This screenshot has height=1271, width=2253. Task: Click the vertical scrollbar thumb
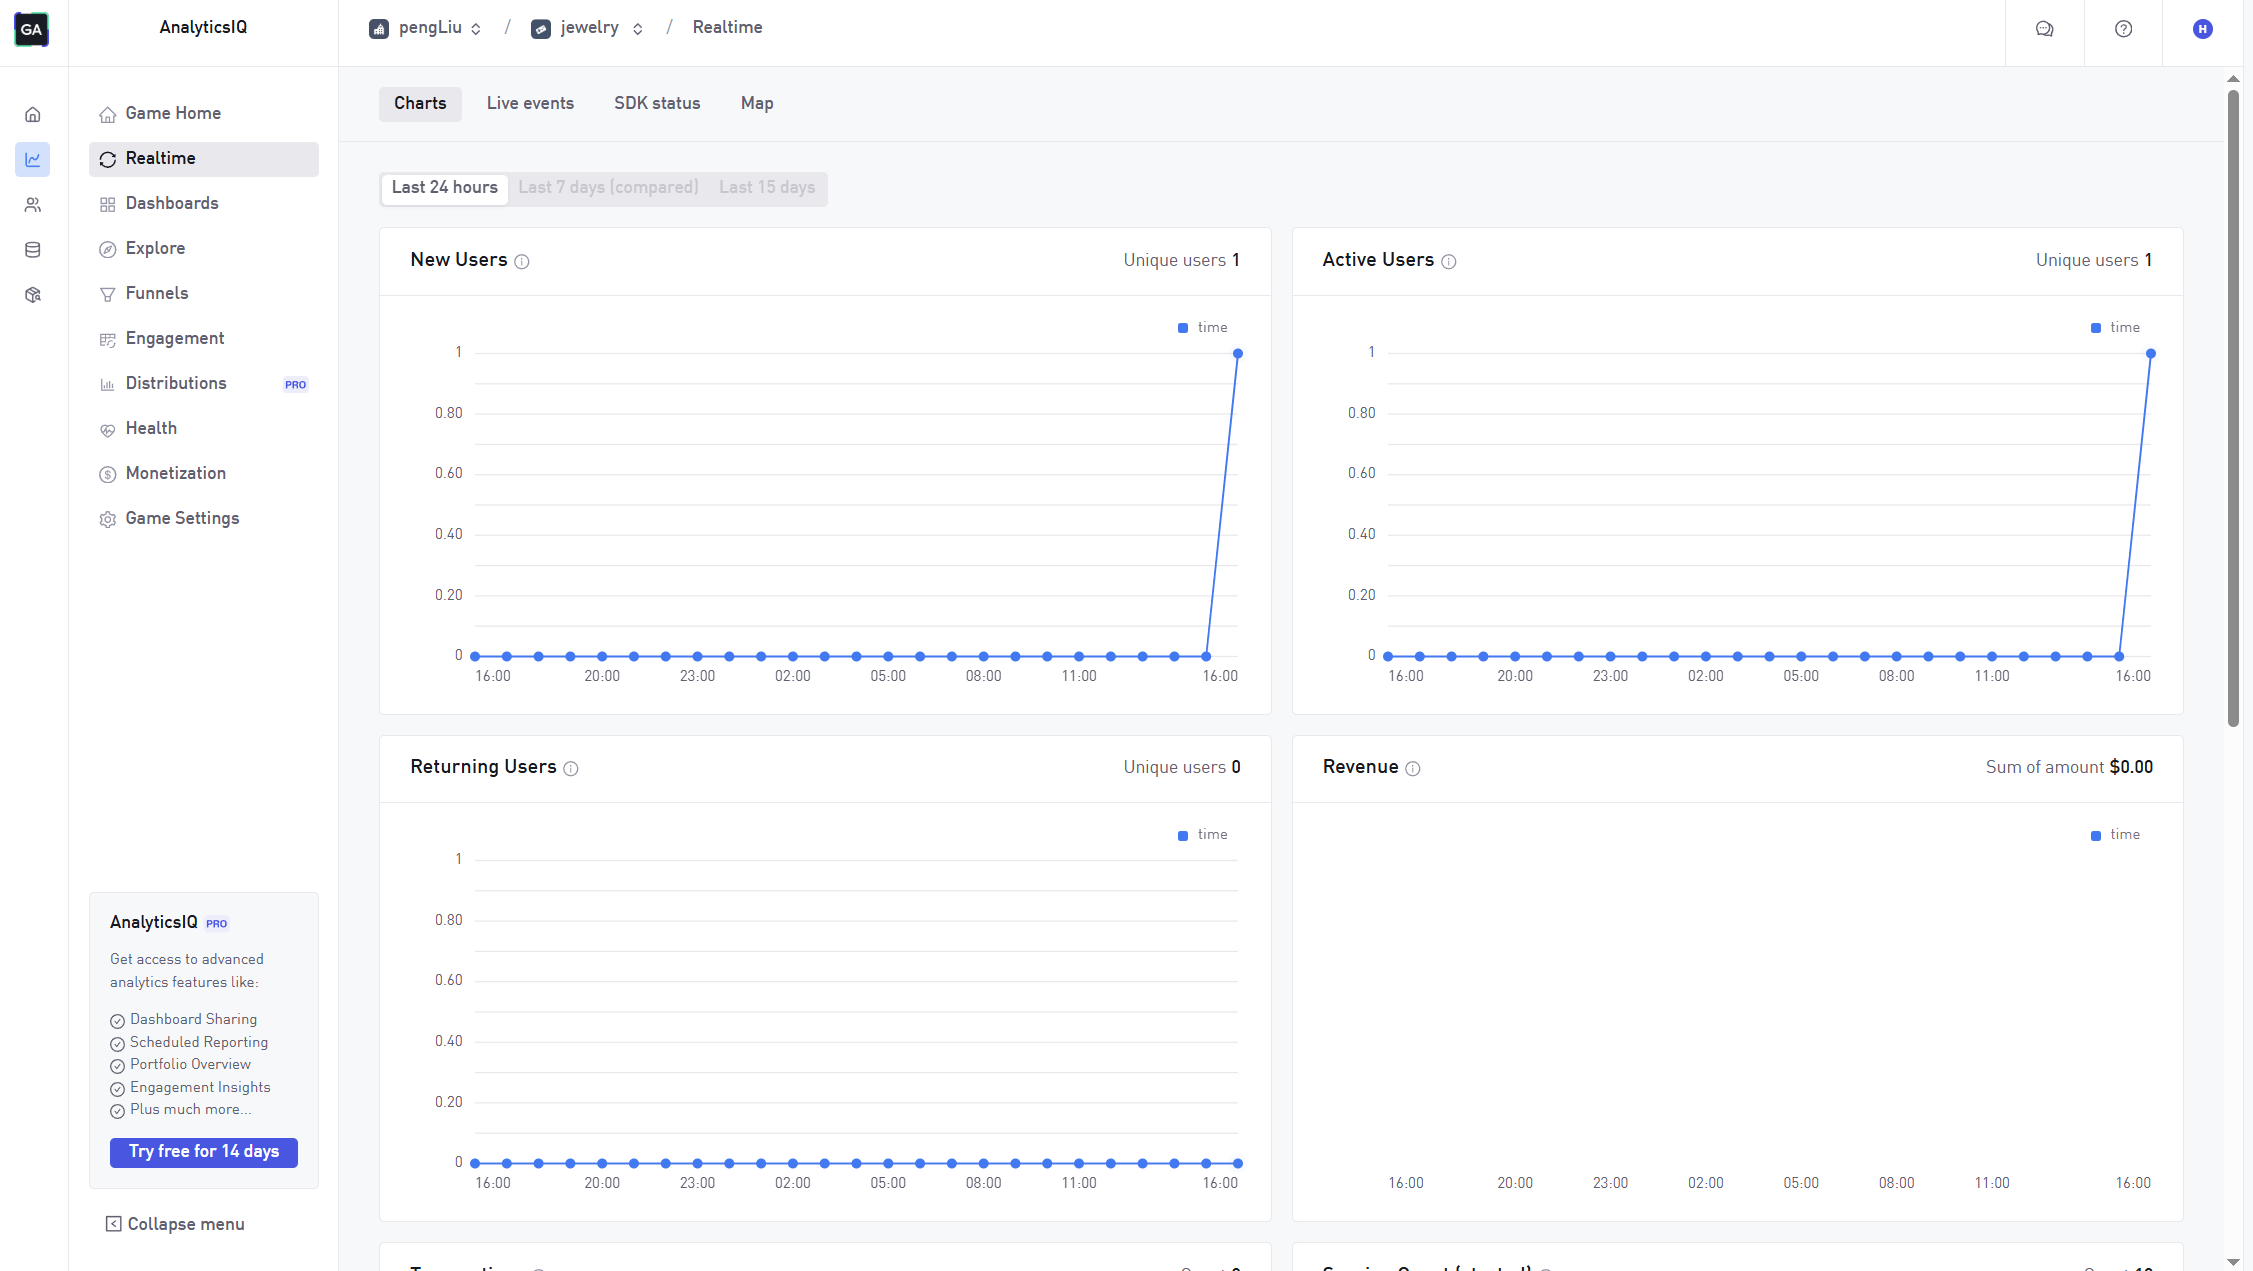[x=2233, y=408]
